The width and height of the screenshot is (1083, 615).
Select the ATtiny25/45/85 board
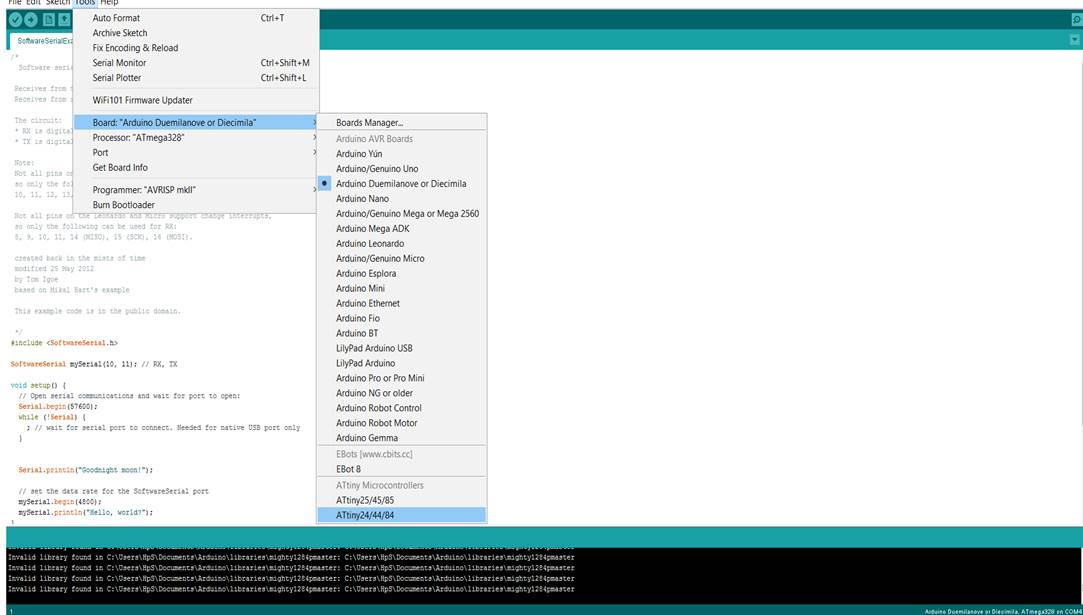pyautogui.click(x=401, y=500)
